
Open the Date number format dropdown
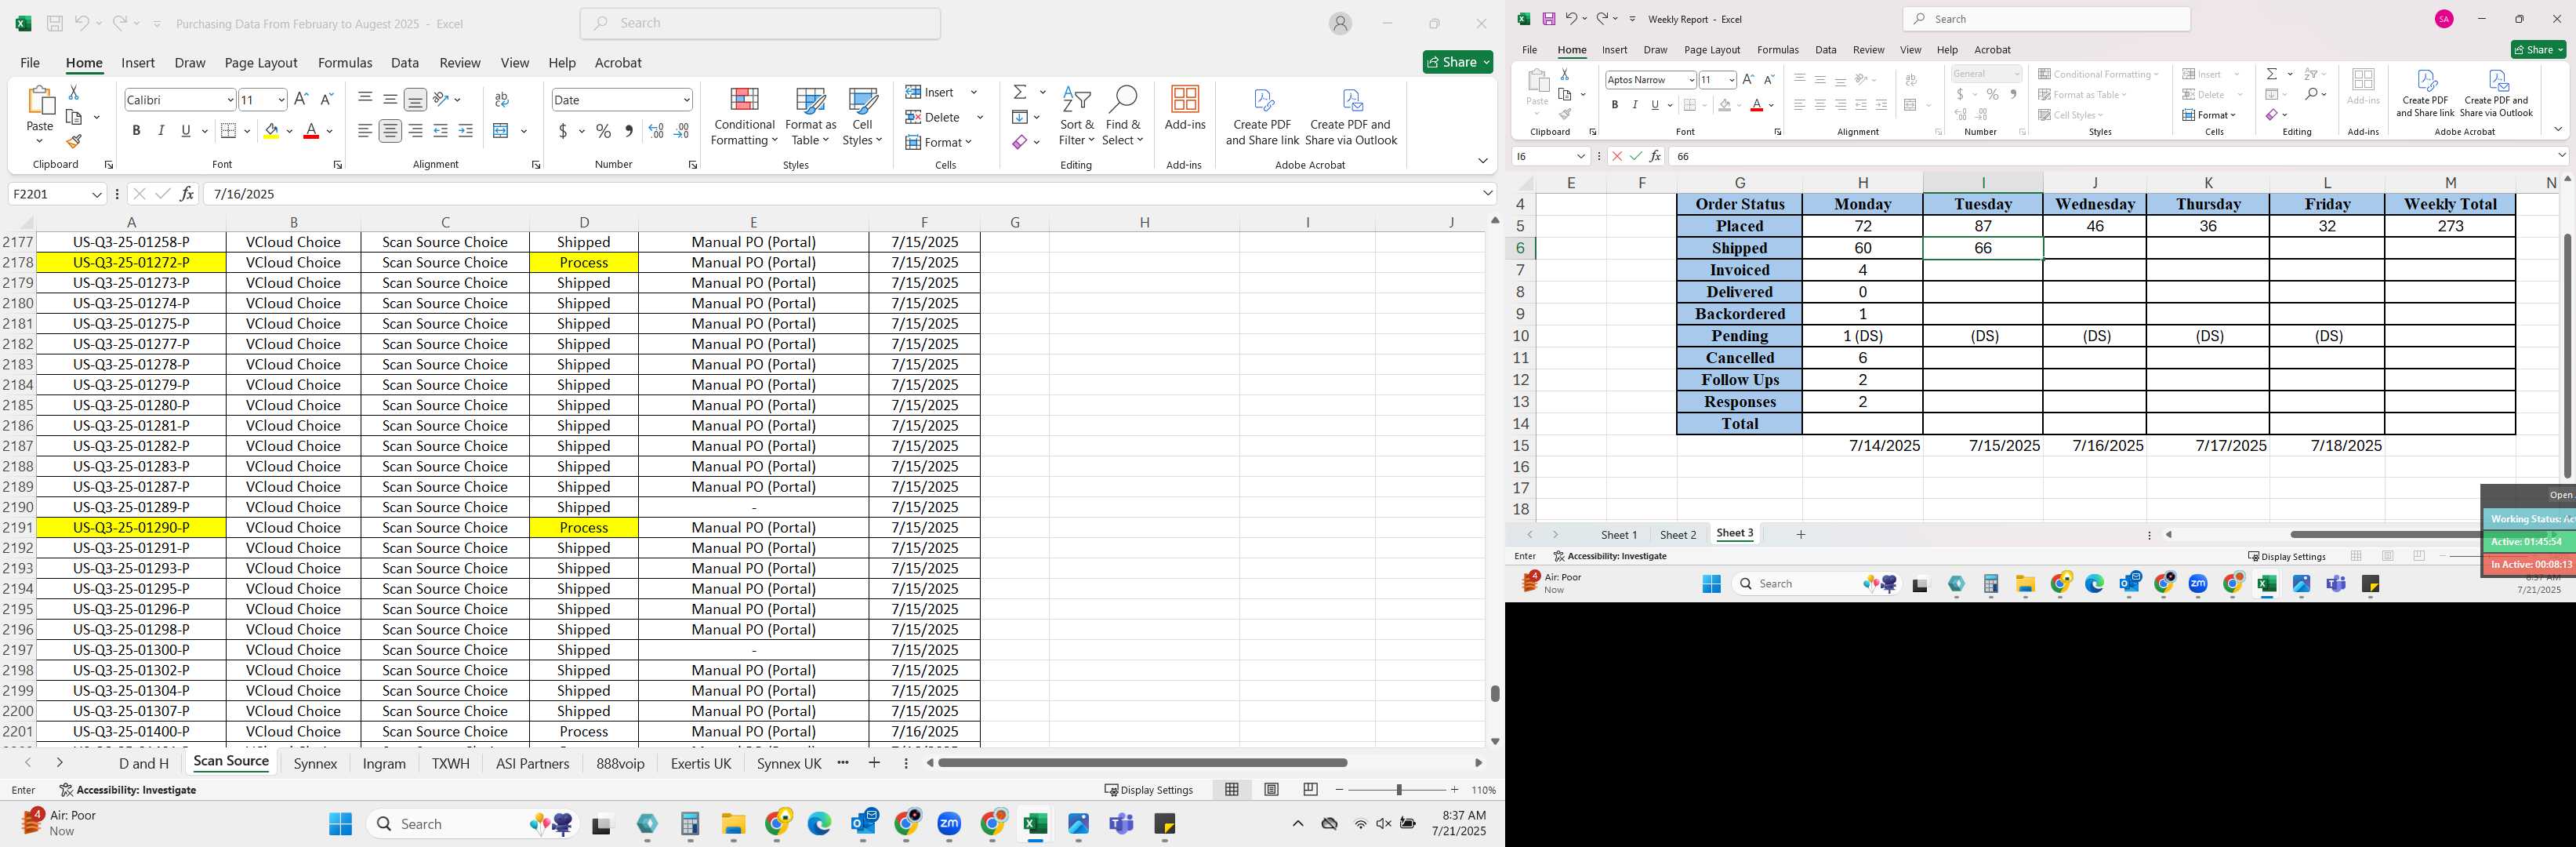pos(686,99)
